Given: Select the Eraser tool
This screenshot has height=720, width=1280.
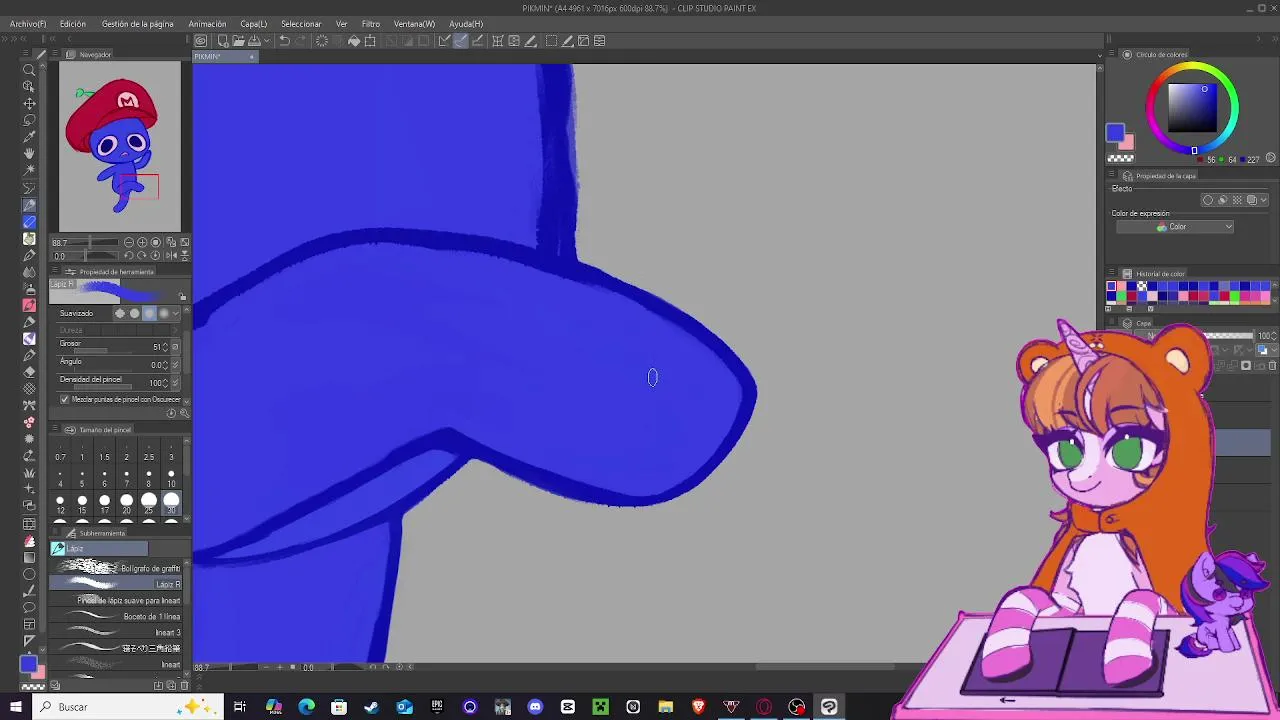Looking at the screenshot, I should coord(29,371).
